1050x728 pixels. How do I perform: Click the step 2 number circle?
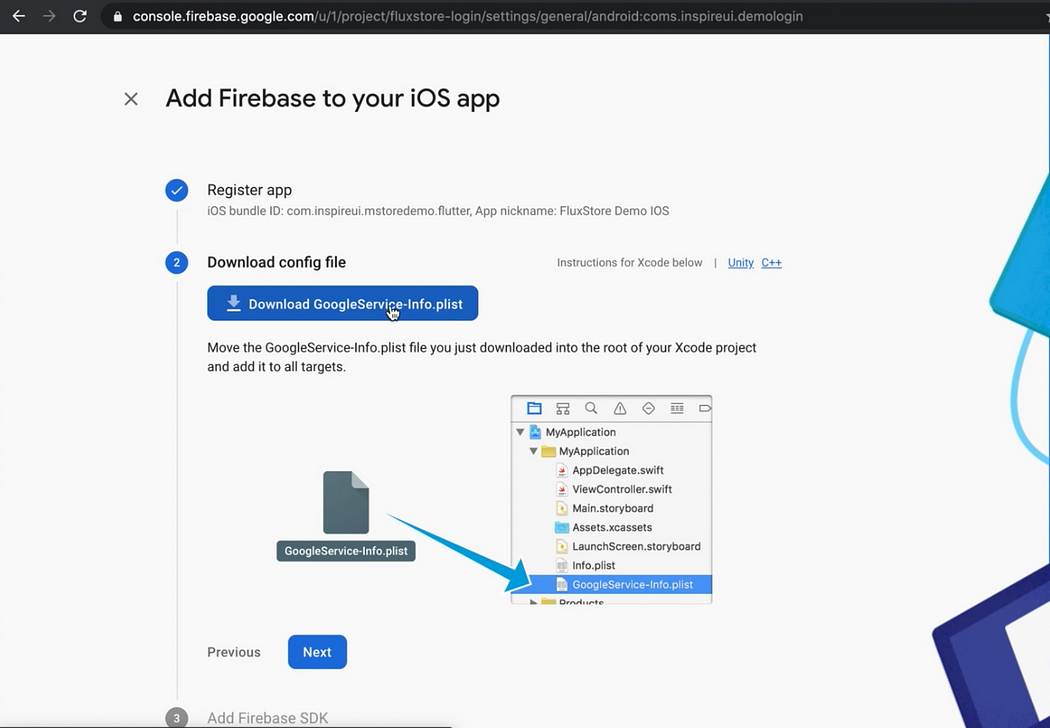click(177, 263)
